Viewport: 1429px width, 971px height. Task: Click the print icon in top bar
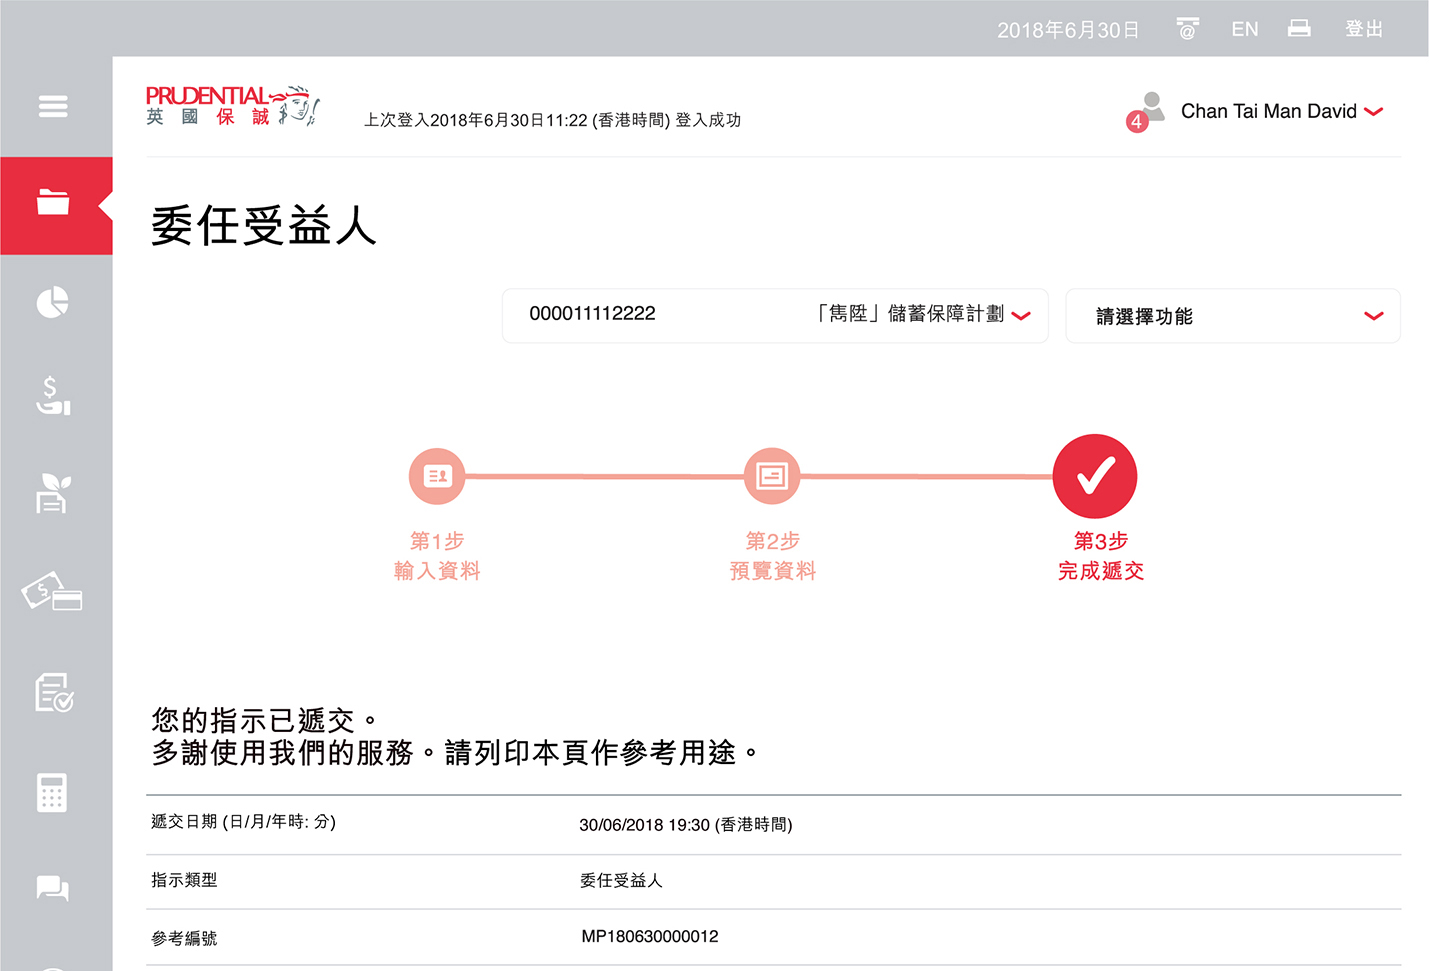[x=1299, y=29]
